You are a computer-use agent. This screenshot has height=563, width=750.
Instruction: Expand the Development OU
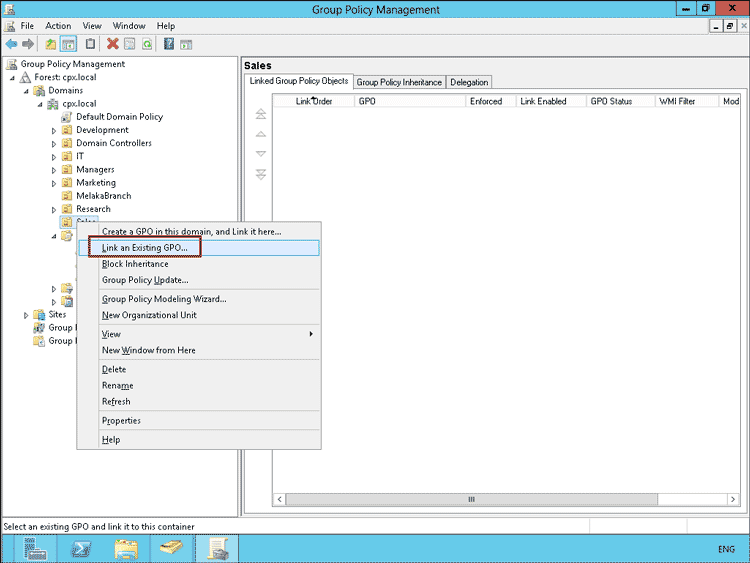(x=54, y=131)
